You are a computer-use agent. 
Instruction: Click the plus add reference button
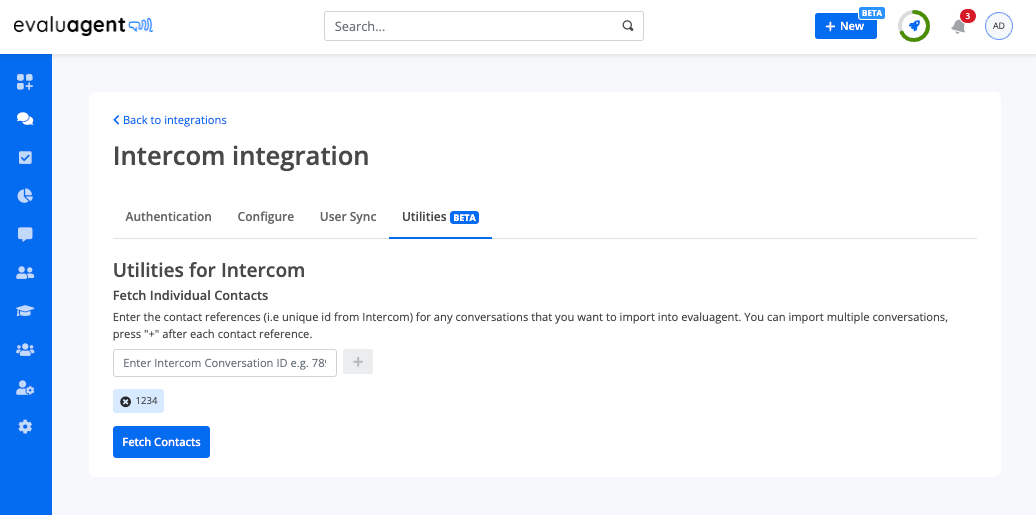(x=358, y=362)
